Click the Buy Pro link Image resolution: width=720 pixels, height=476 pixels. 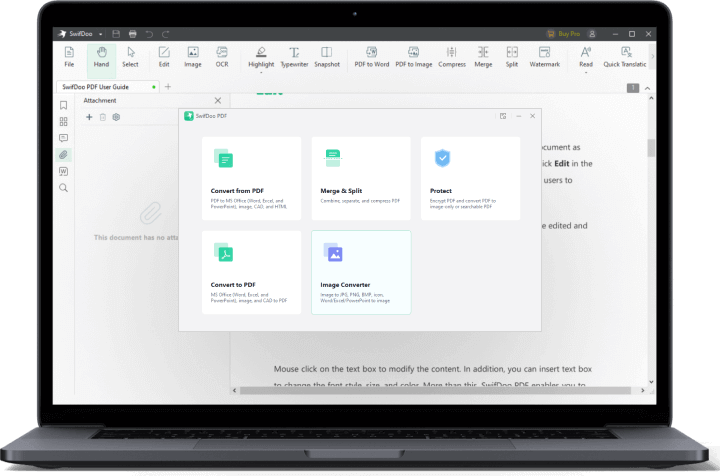click(x=563, y=34)
